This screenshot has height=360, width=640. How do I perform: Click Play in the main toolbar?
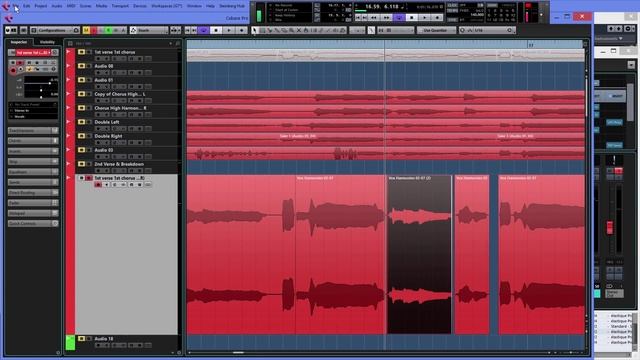pos(229,30)
